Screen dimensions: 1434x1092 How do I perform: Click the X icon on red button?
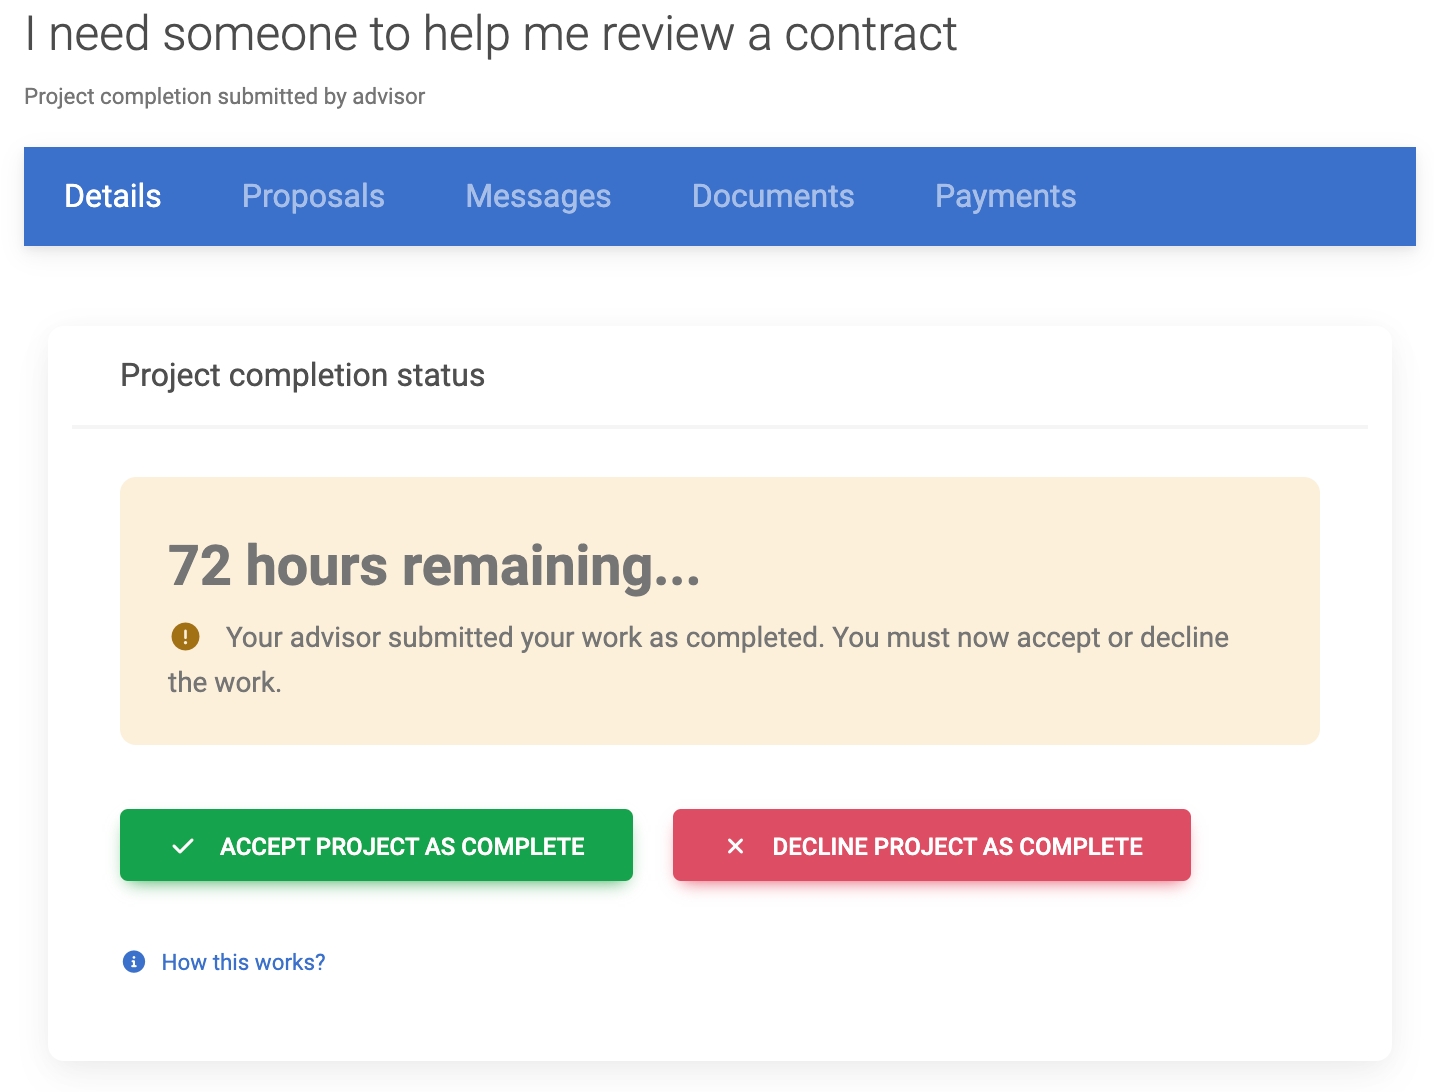point(735,846)
